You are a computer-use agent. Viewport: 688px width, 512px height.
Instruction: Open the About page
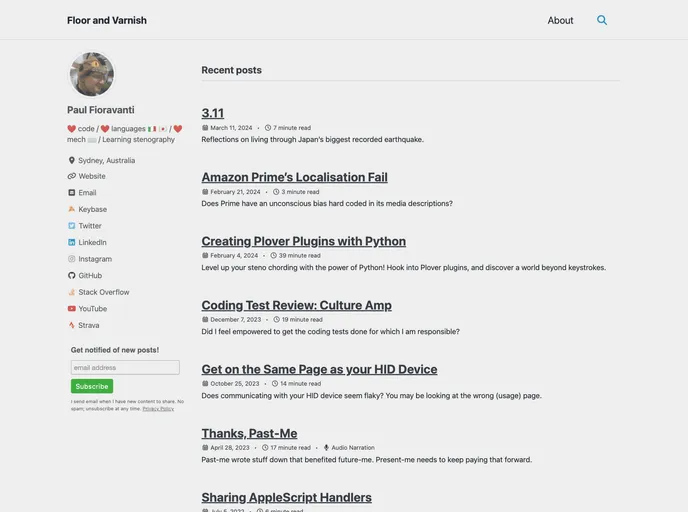[x=560, y=20]
